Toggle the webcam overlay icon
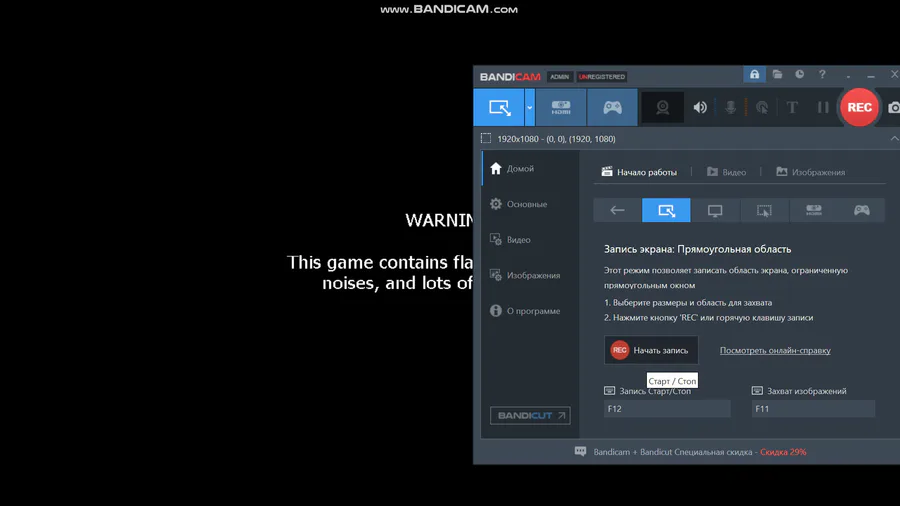Viewport: 900px width, 506px height. coord(662,107)
